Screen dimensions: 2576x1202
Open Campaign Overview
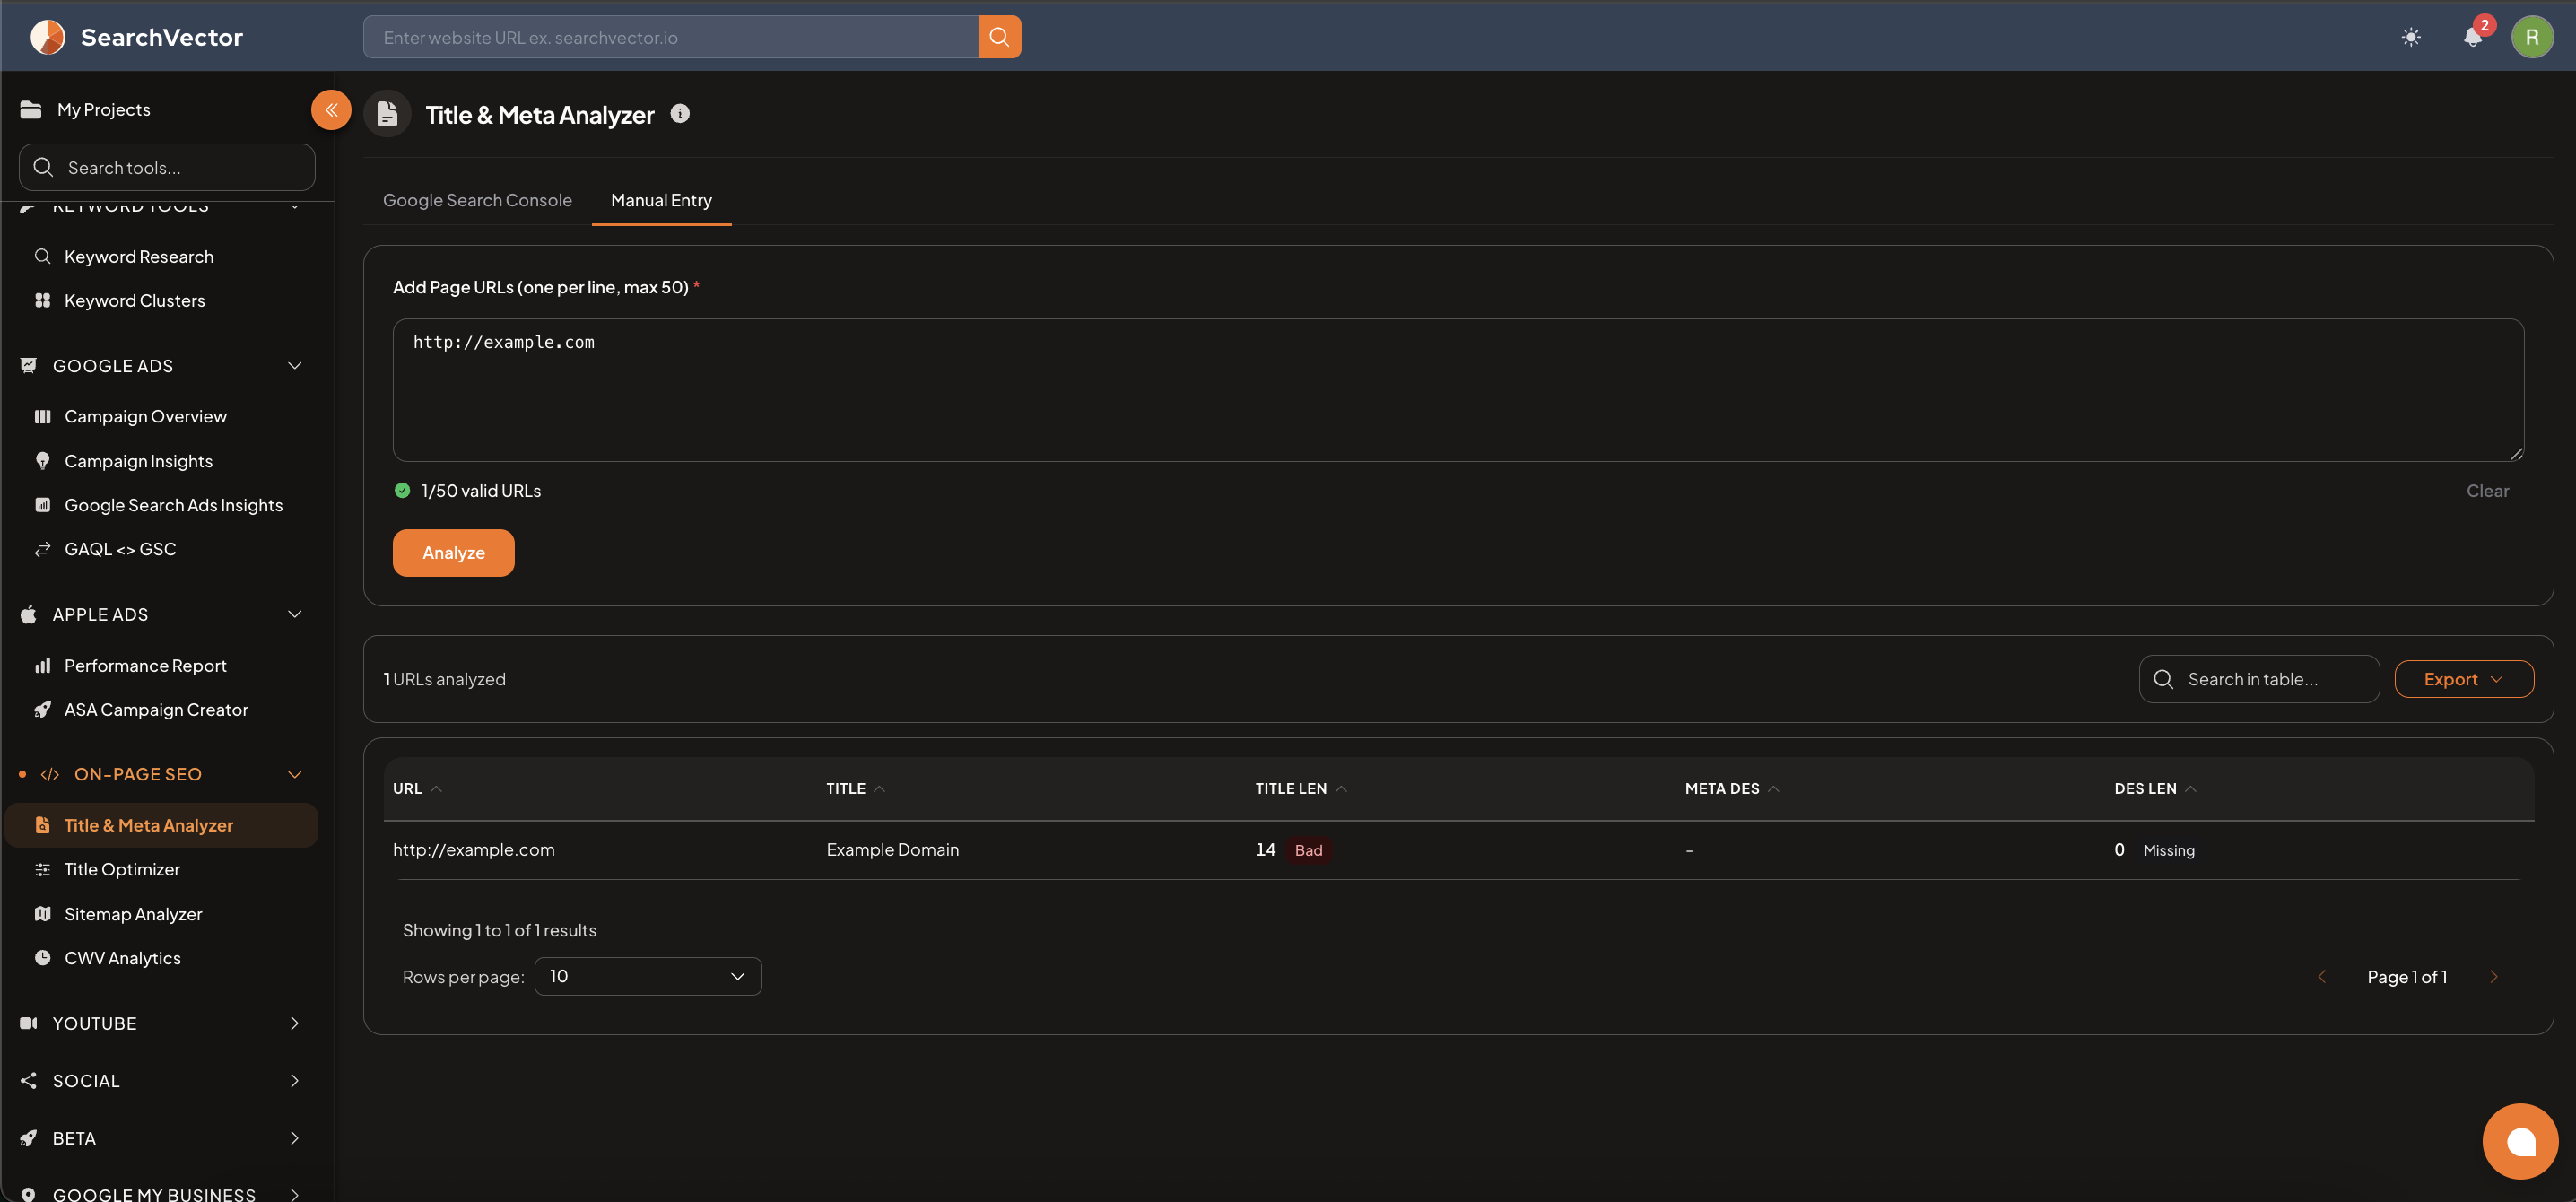pyautogui.click(x=145, y=417)
